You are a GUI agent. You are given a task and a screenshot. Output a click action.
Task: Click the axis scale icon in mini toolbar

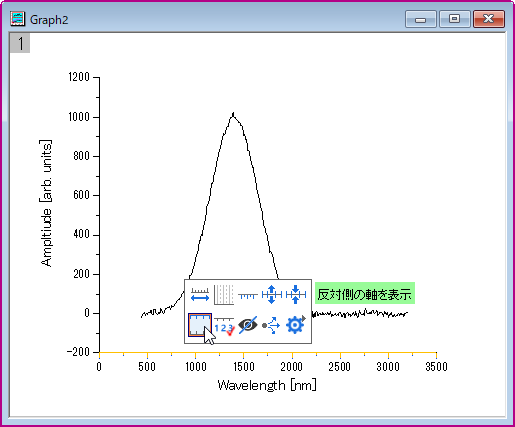point(200,295)
